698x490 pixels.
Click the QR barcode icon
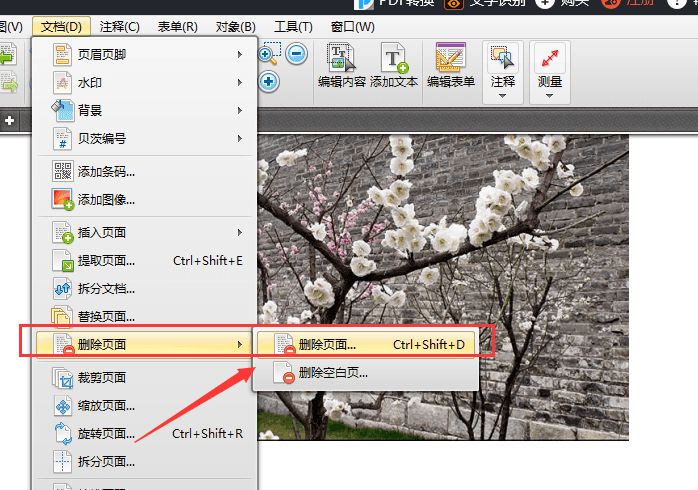point(62,171)
